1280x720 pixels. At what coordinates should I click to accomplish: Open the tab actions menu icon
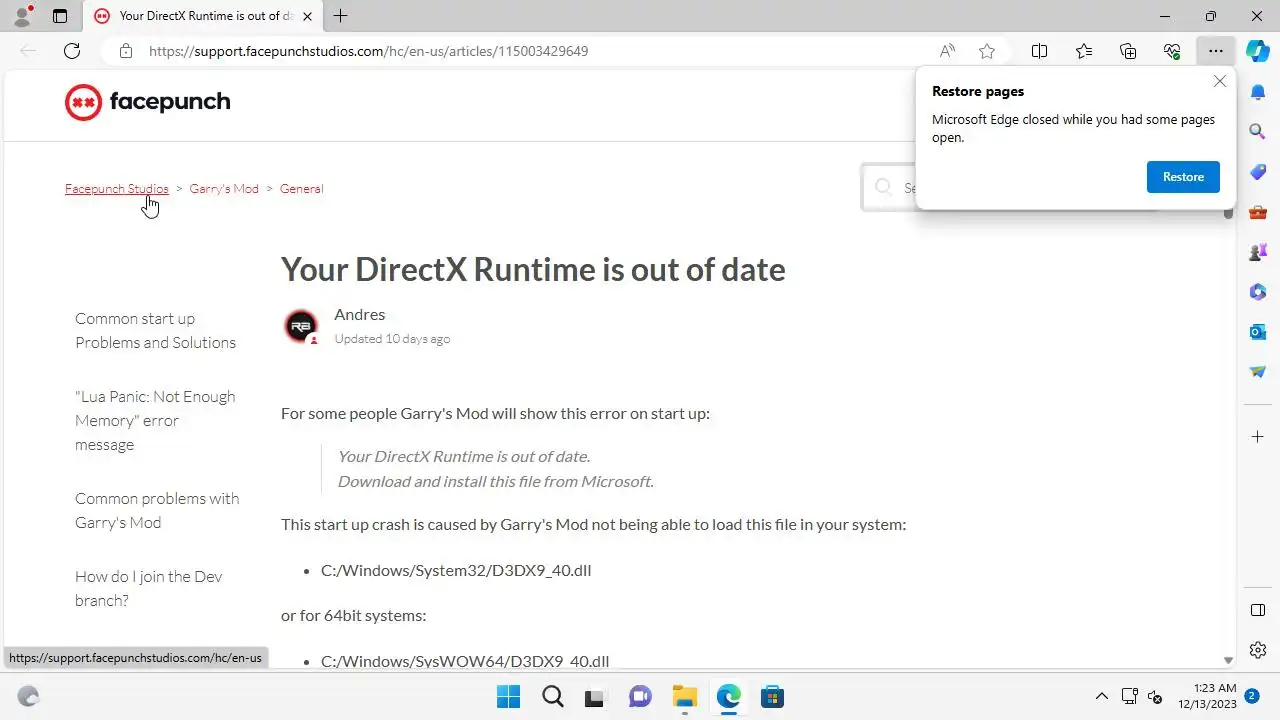[x=60, y=16]
